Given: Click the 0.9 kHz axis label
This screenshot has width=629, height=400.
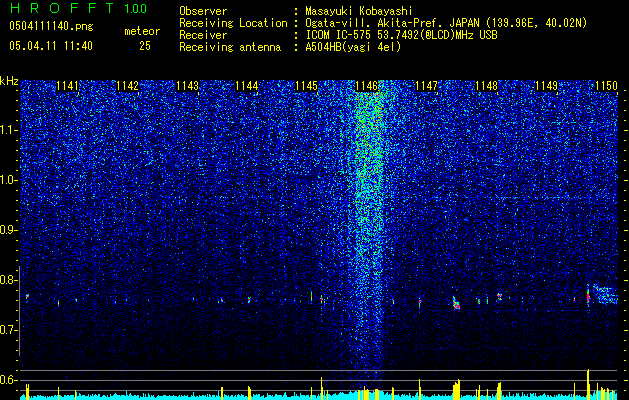Looking at the screenshot, I should click(x=8, y=230).
